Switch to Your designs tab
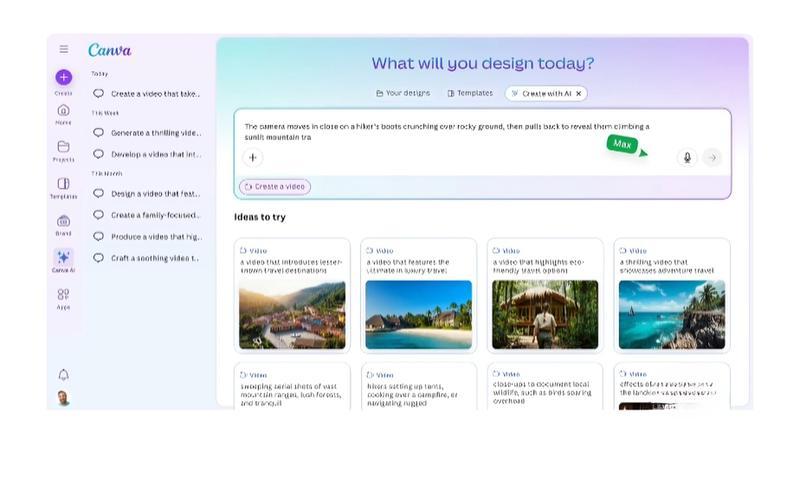The width and height of the screenshot is (800, 500). pyautogui.click(x=403, y=93)
